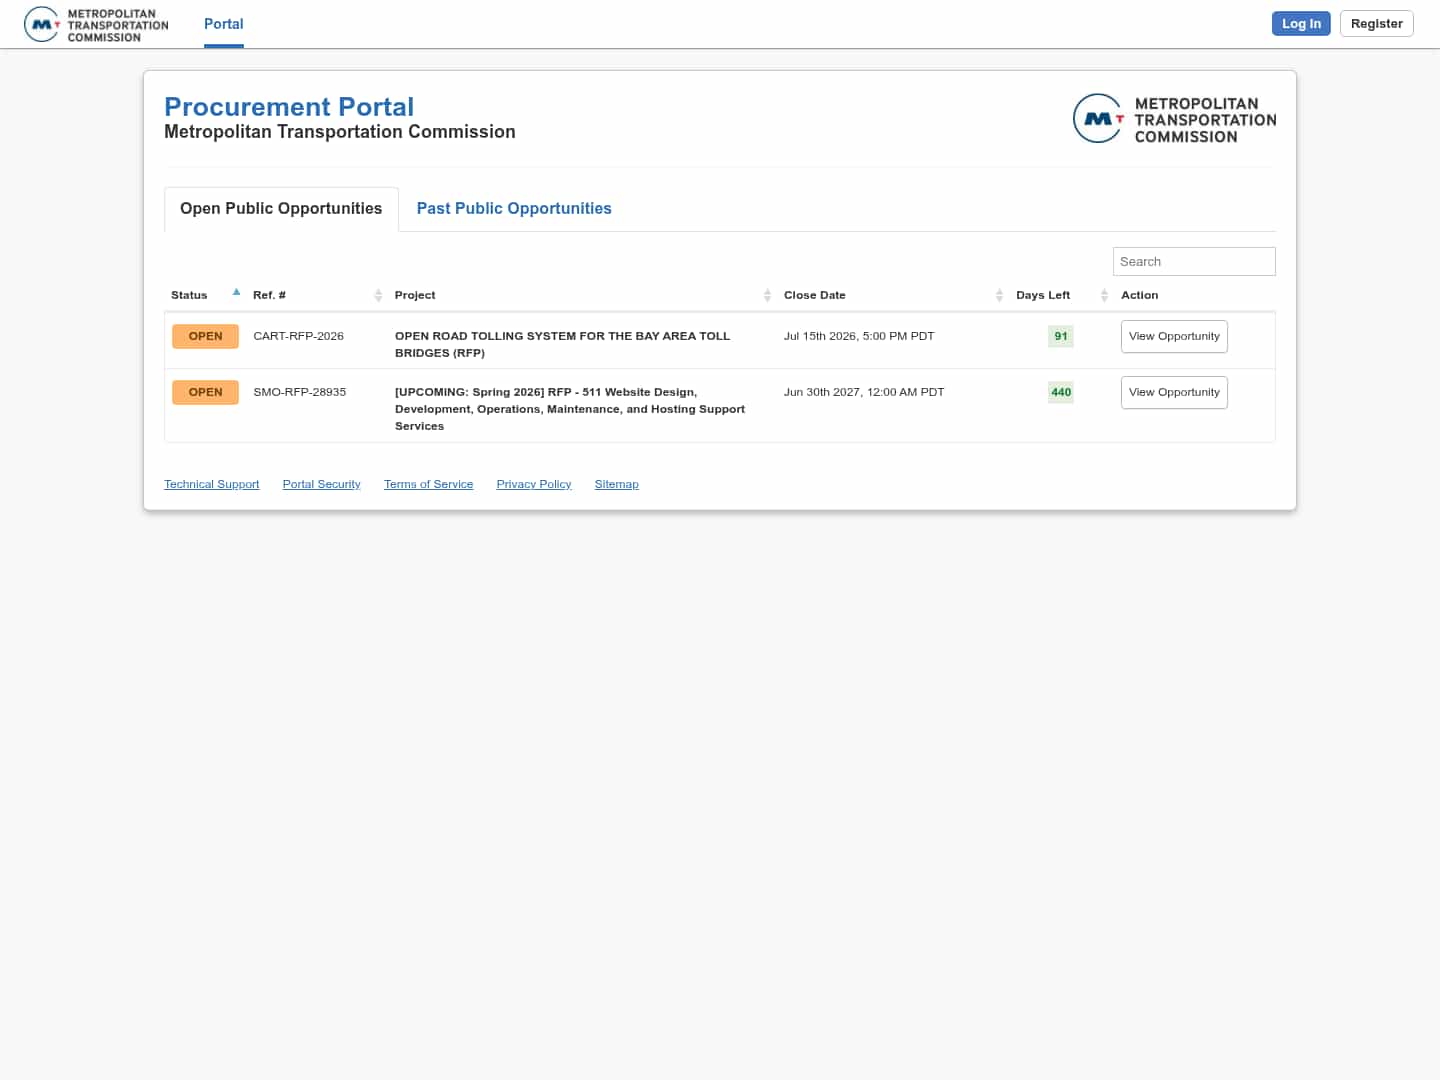This screenshot has height=1080, width=1440.
Task: View Opportunity for Open Road Tolling RFP
Action: pyautogui.click(x=1173, y=336)
